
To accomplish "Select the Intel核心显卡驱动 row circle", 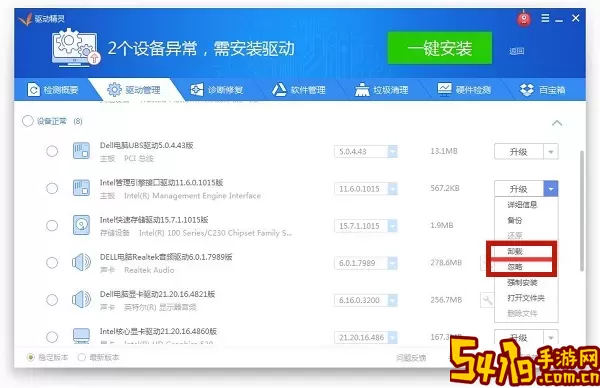I will click(x=52, y=337).
